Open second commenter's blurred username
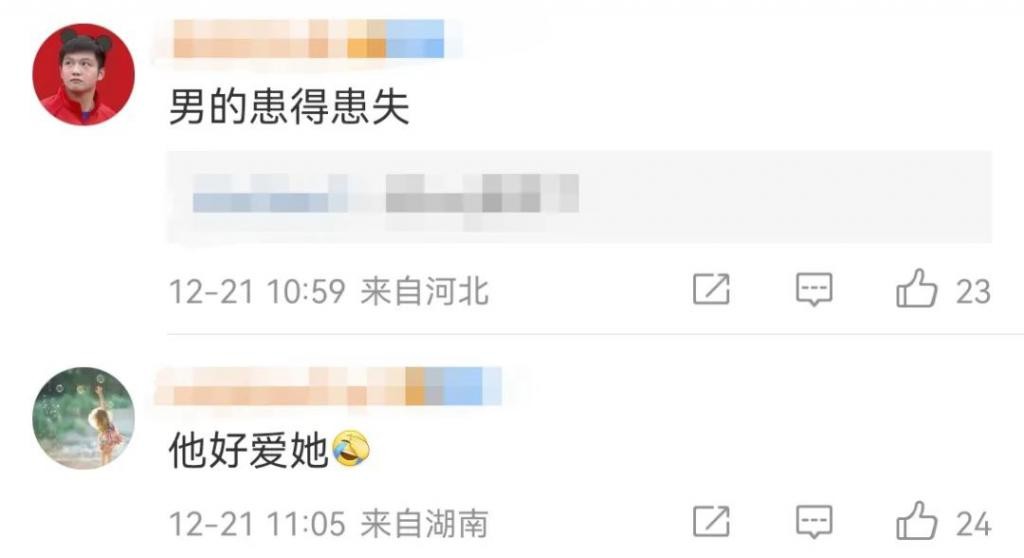This screenshot has height=558, width=1024. pyautogui.click(x=328, y=386)
